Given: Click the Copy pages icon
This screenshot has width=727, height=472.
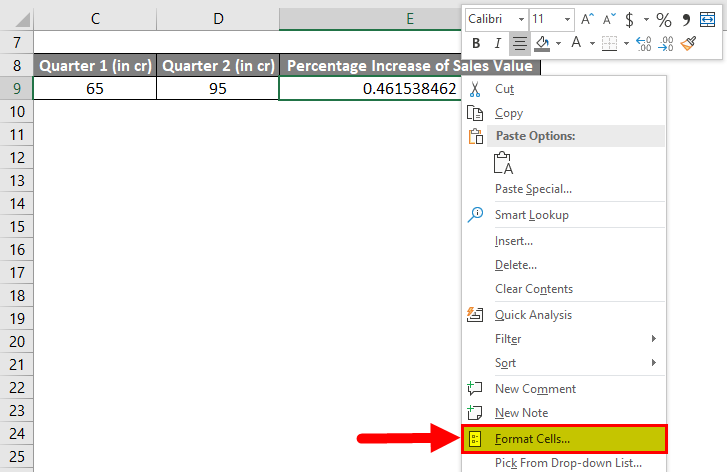Looking at the screenshot, I should point(475,113).
